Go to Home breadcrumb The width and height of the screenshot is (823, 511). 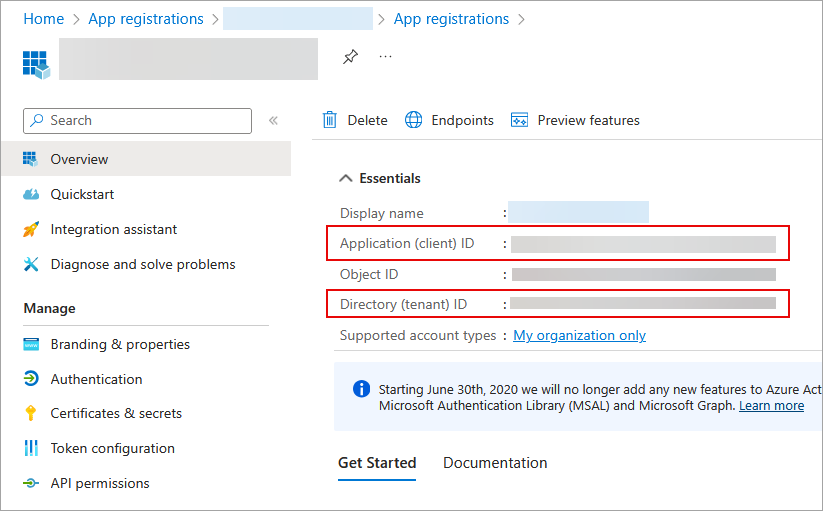44,19
